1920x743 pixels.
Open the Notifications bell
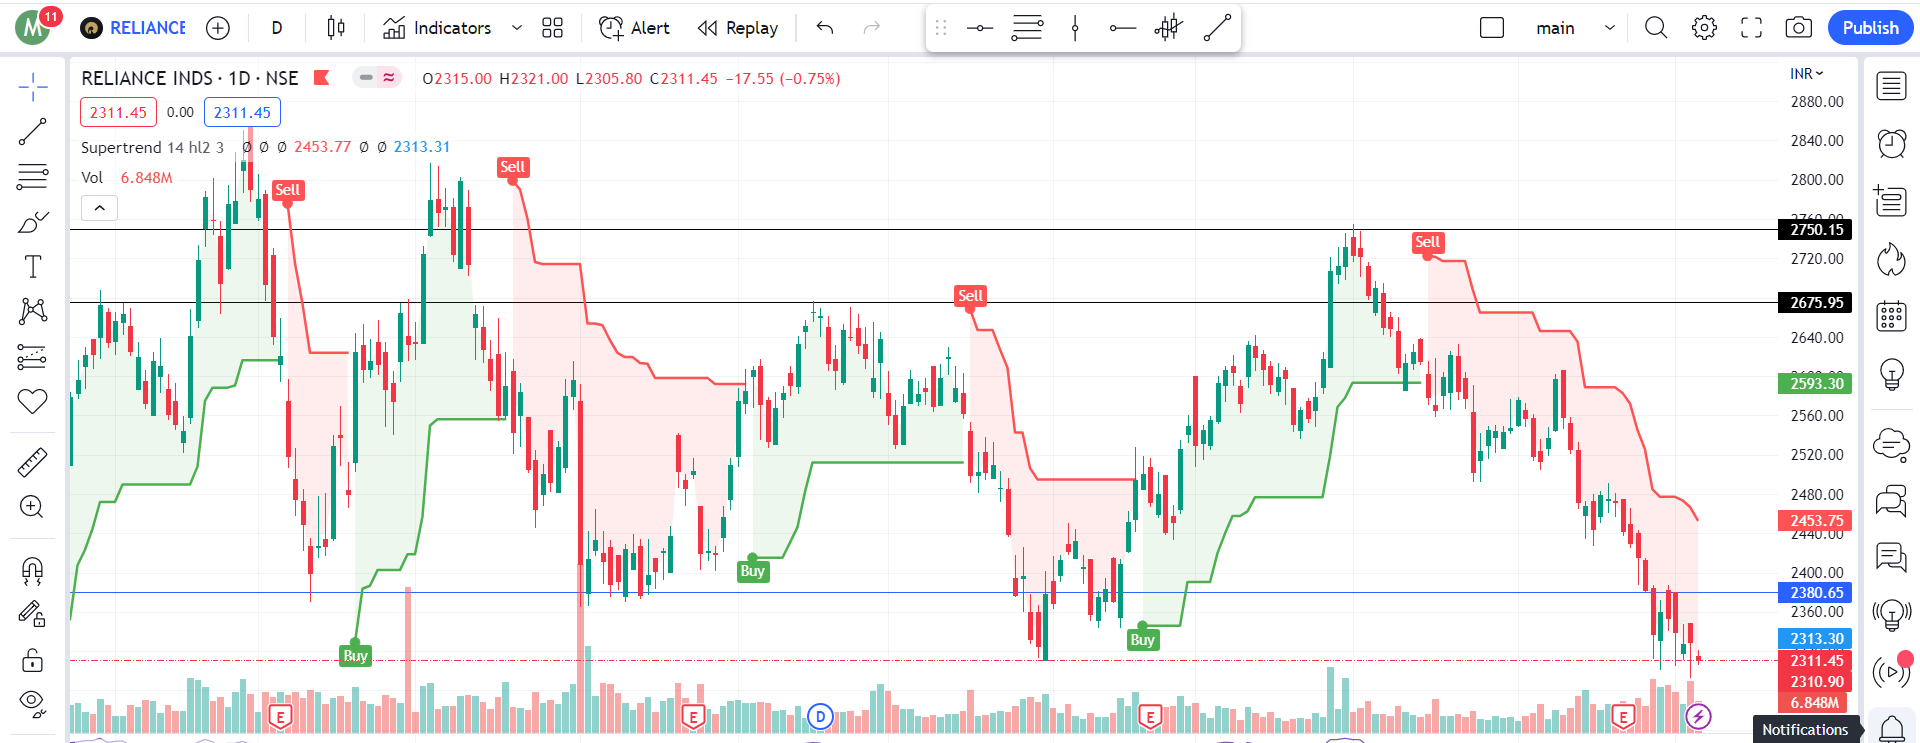(x=1891, y=729)
